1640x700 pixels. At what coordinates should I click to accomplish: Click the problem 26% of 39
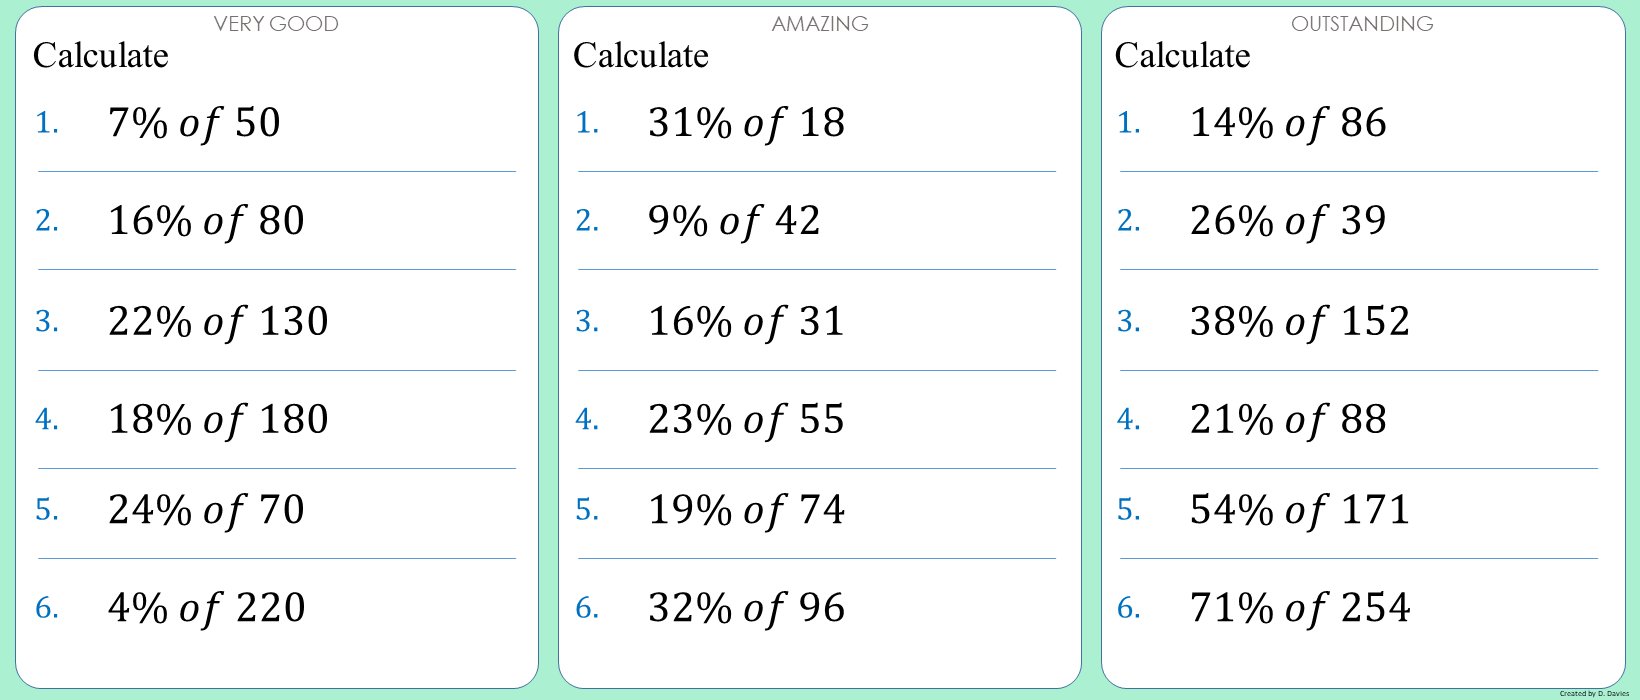click(1288, 221)
